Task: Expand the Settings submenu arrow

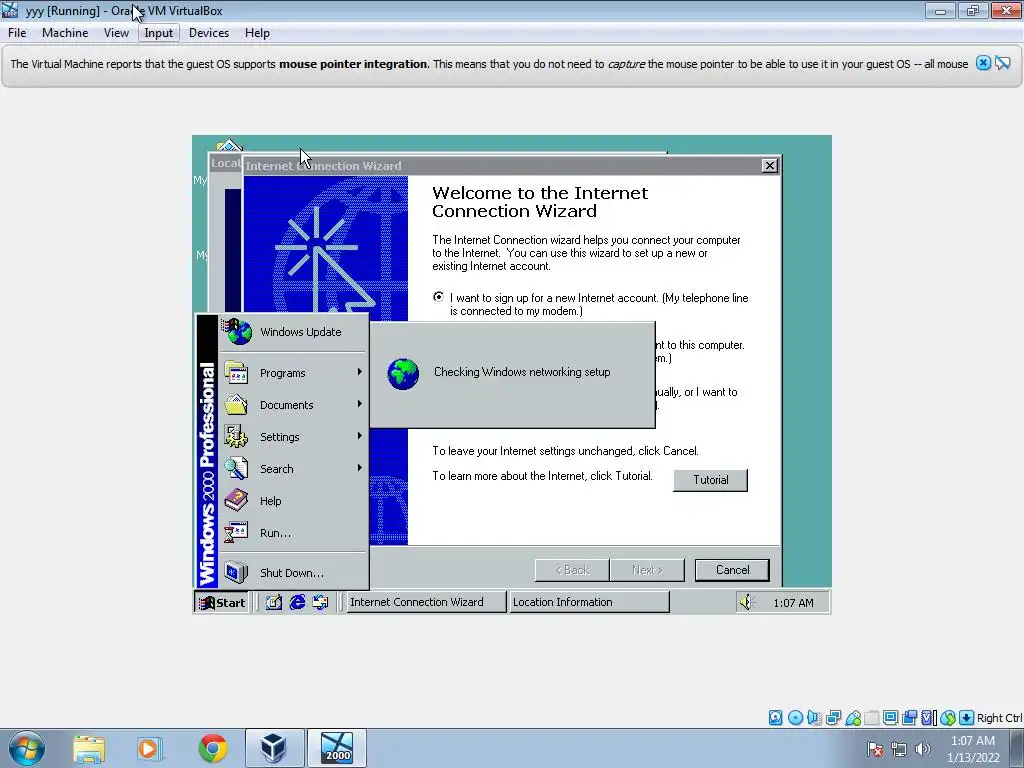Action: [359, 436]
